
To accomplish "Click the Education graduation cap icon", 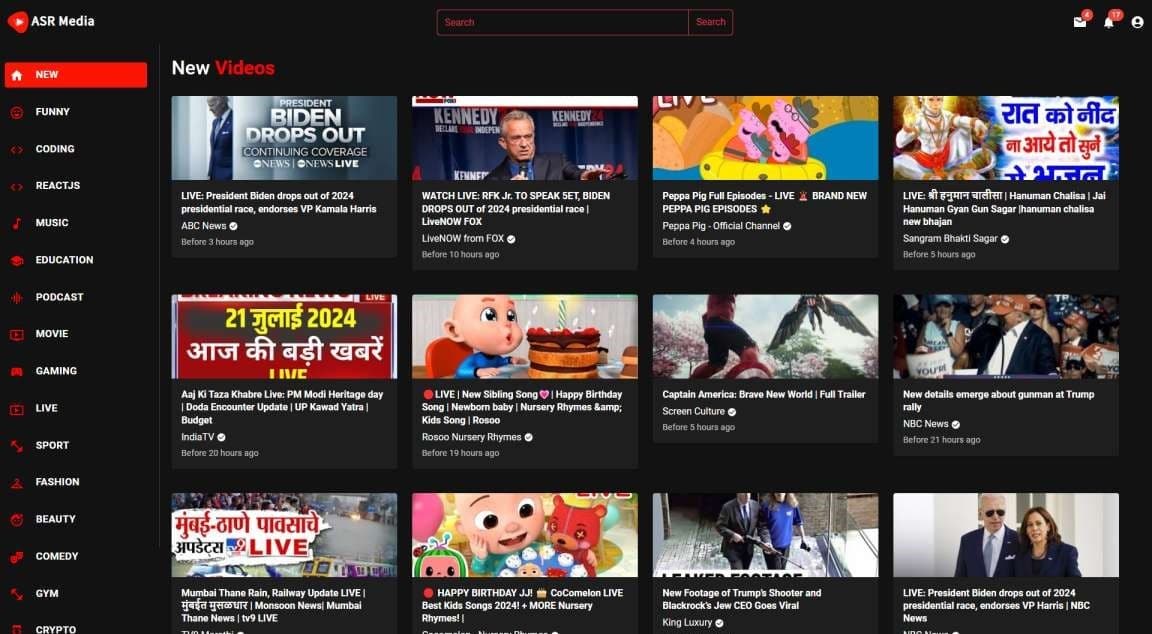I will pyautogui.click(x=17, y=260).
